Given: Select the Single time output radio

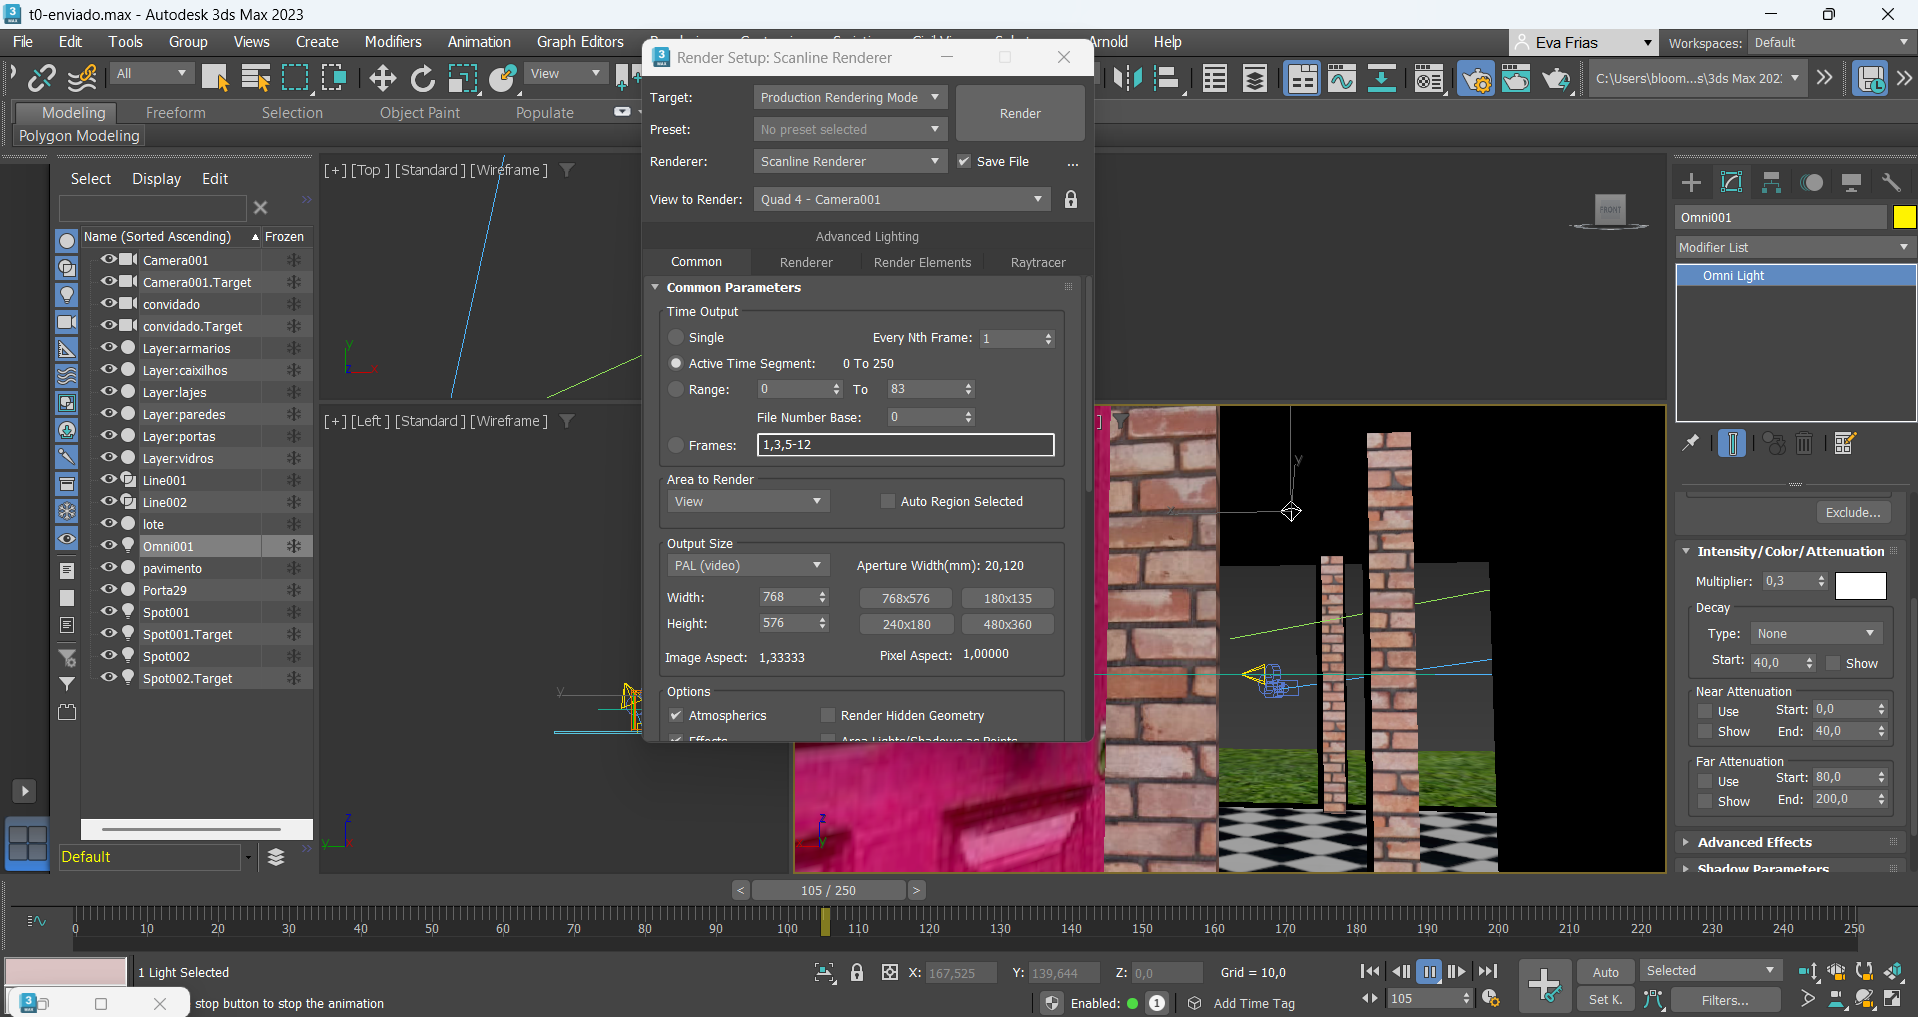Looking at the screenshot, I should (x=677, y=338).
